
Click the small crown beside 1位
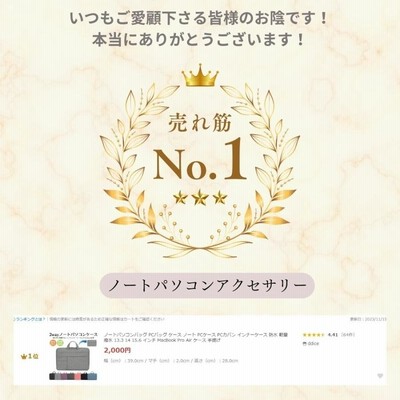pos(24,356)
